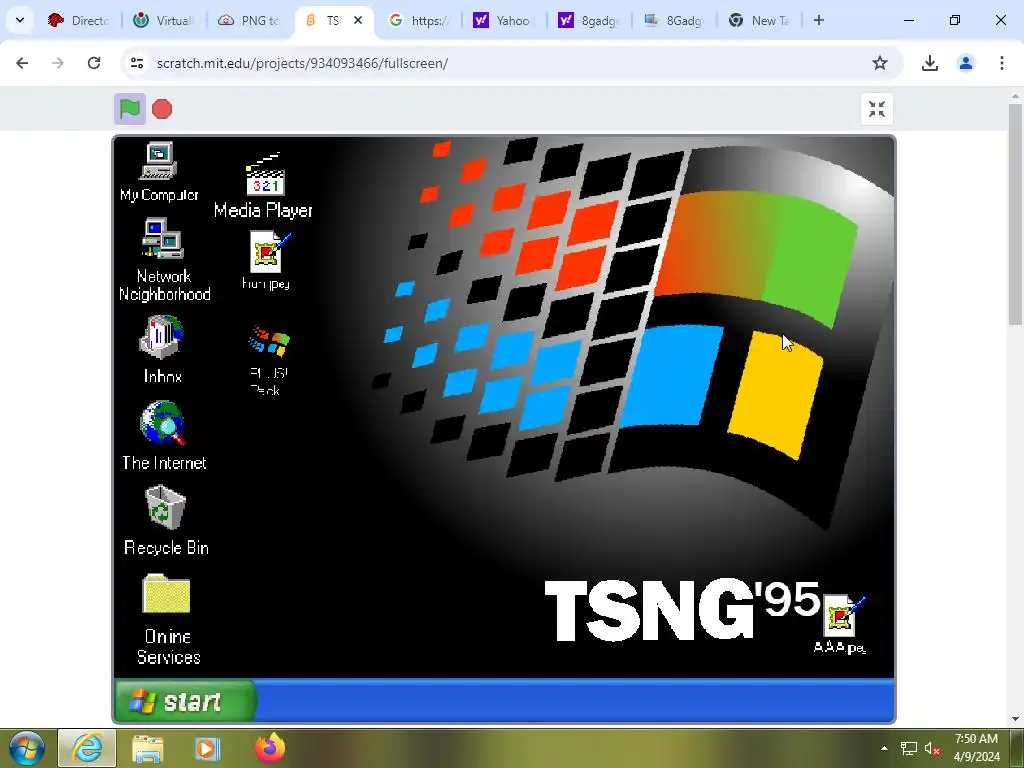The height and width of the screenshot is (768, 1024).
Task: Open Chrome downloads
Action: [929, 63]
